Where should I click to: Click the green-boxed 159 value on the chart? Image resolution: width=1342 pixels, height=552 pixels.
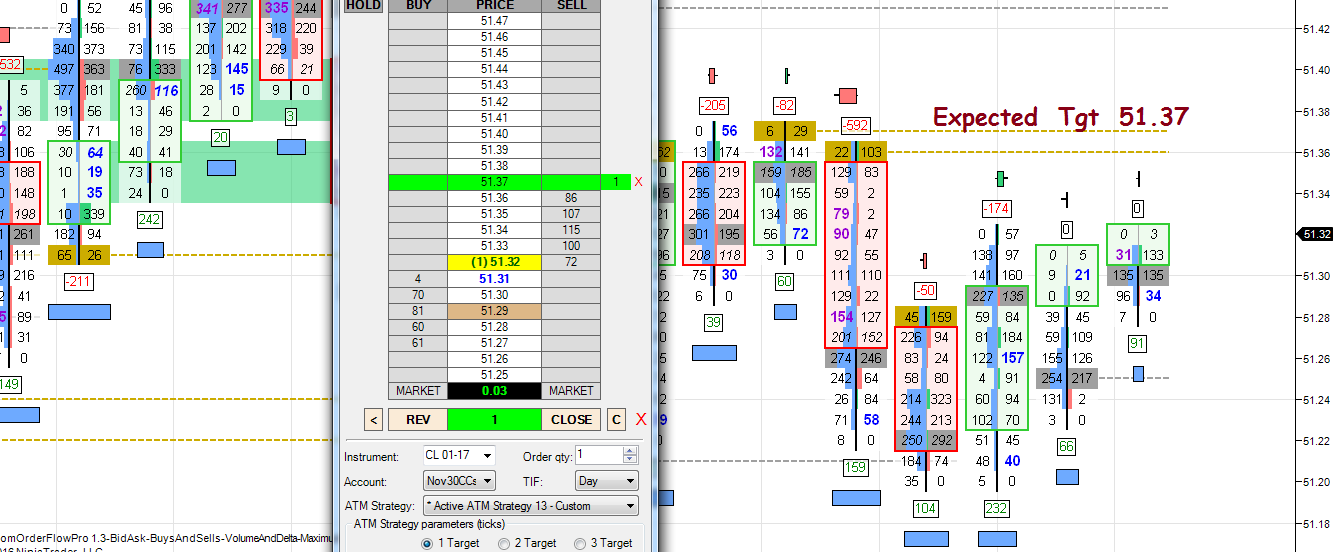coord(856,466)
